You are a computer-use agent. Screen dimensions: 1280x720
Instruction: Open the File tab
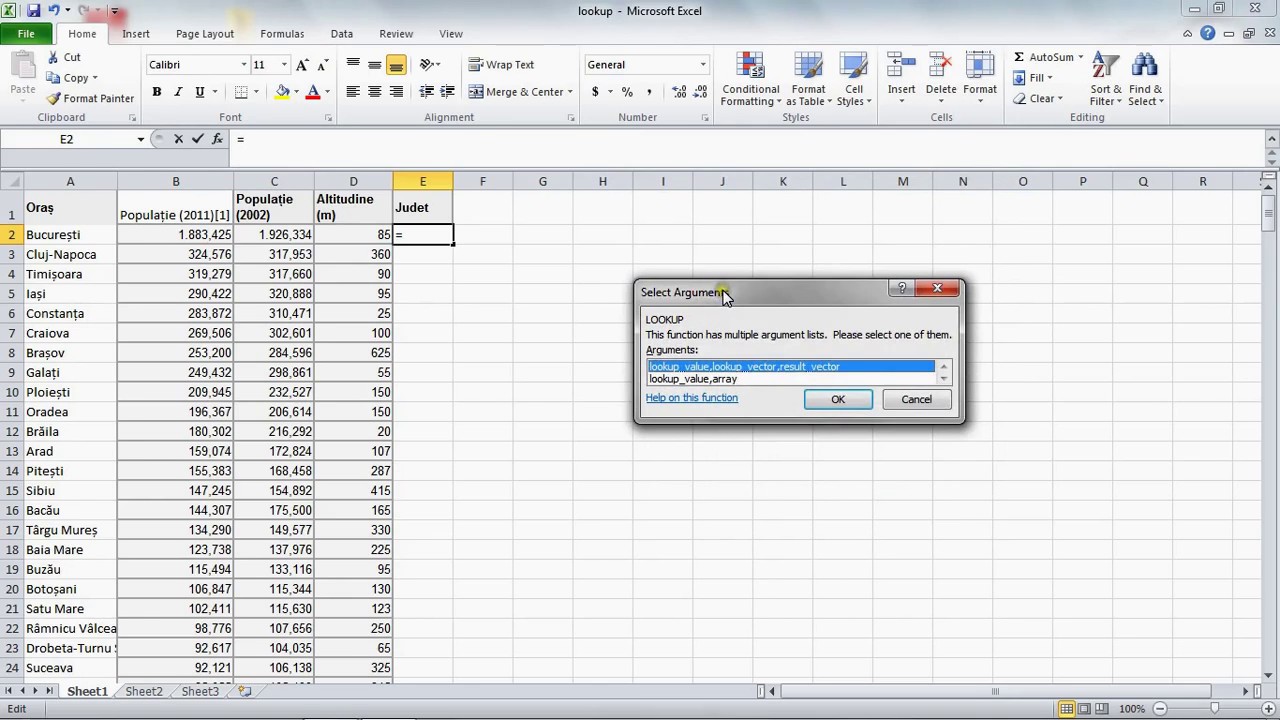pos(26,34)
